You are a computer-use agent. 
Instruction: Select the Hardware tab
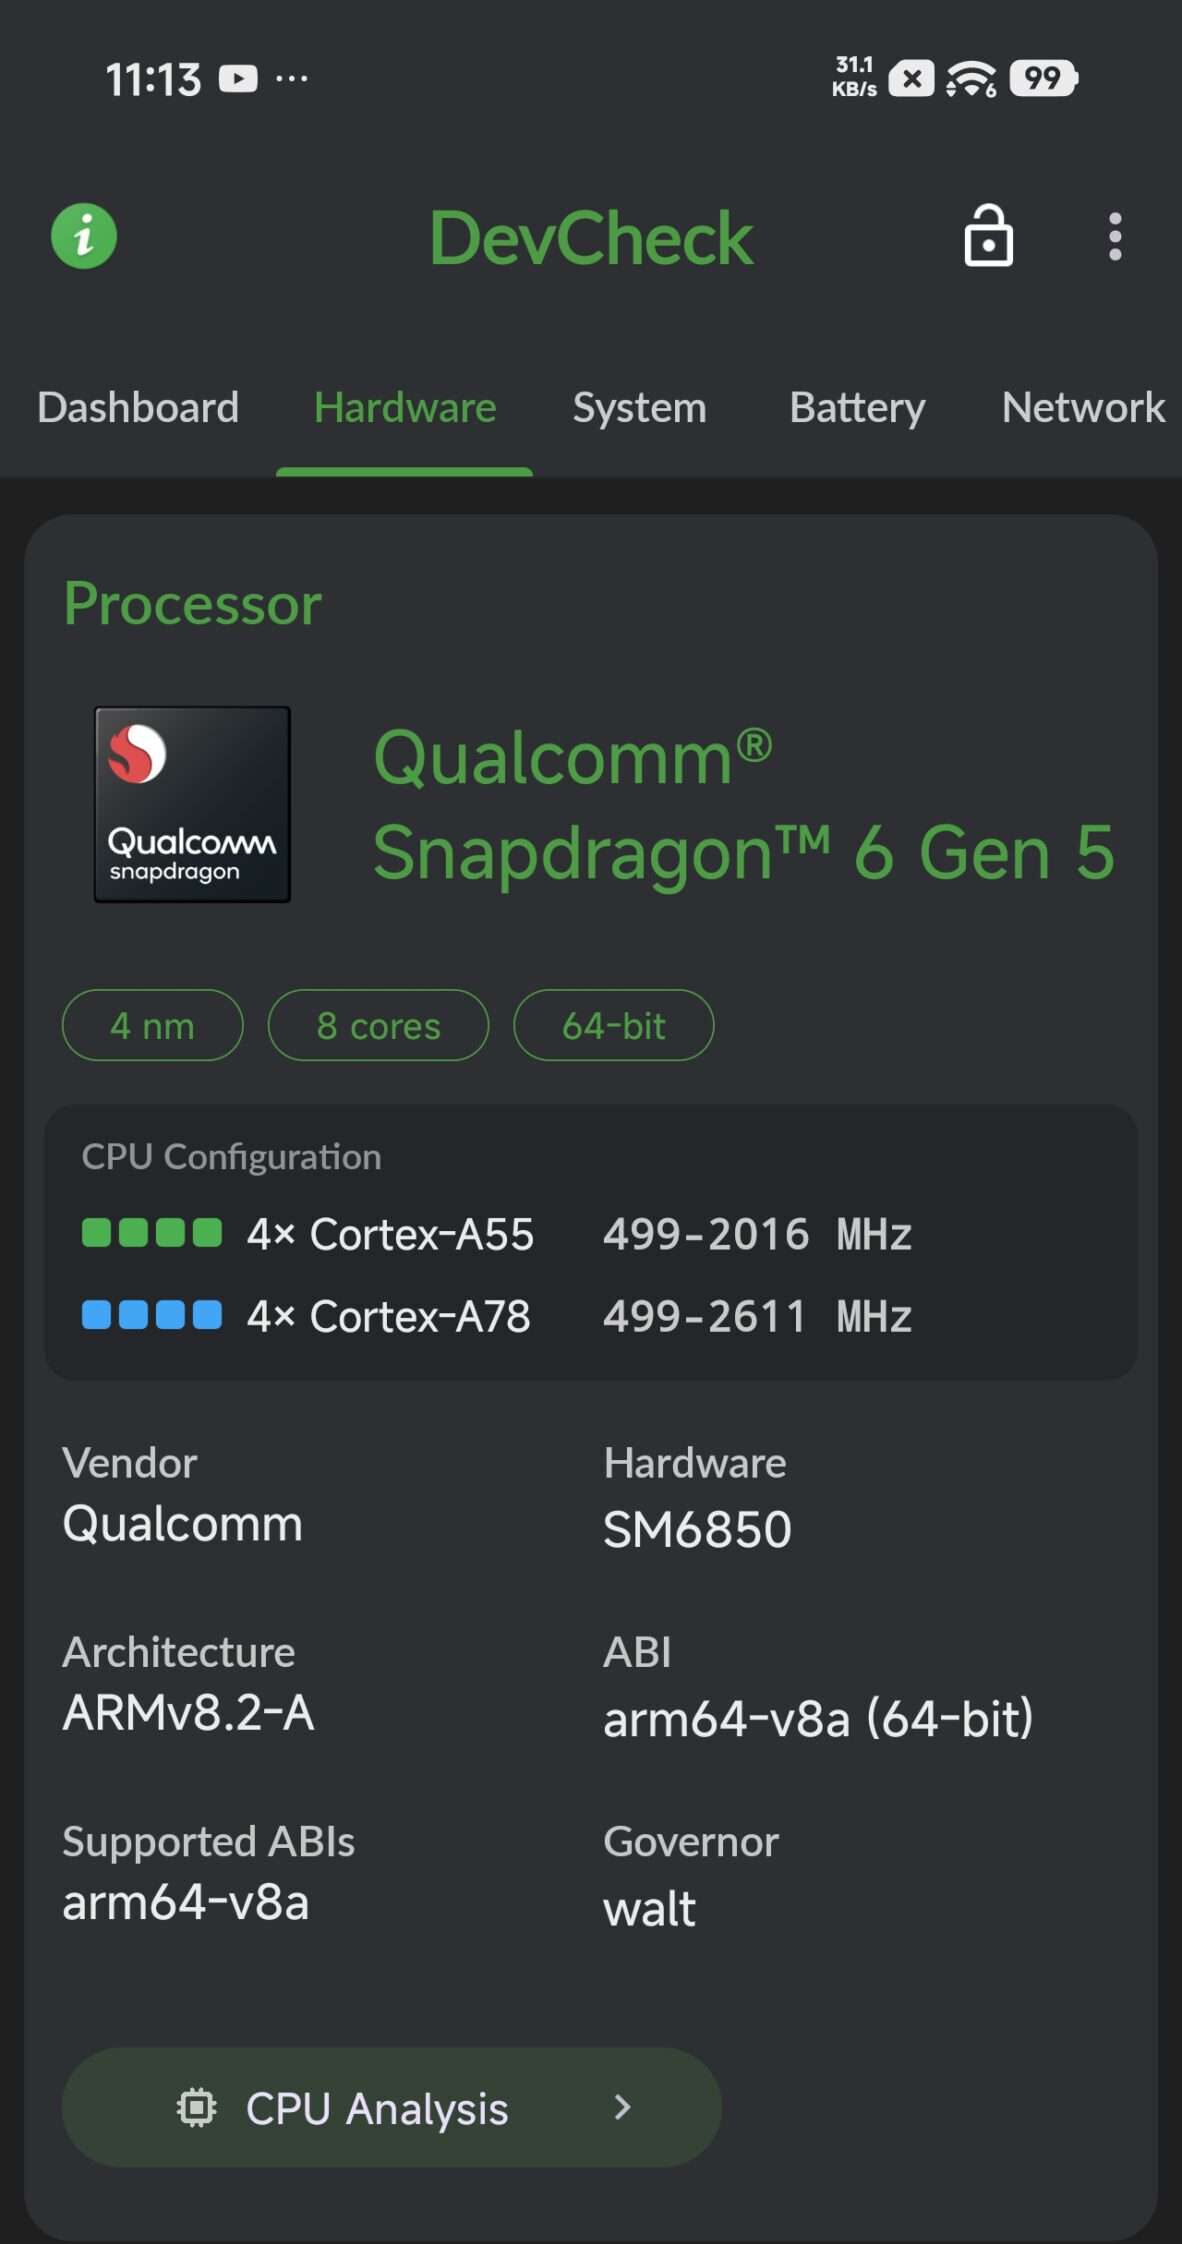(405, 407)
